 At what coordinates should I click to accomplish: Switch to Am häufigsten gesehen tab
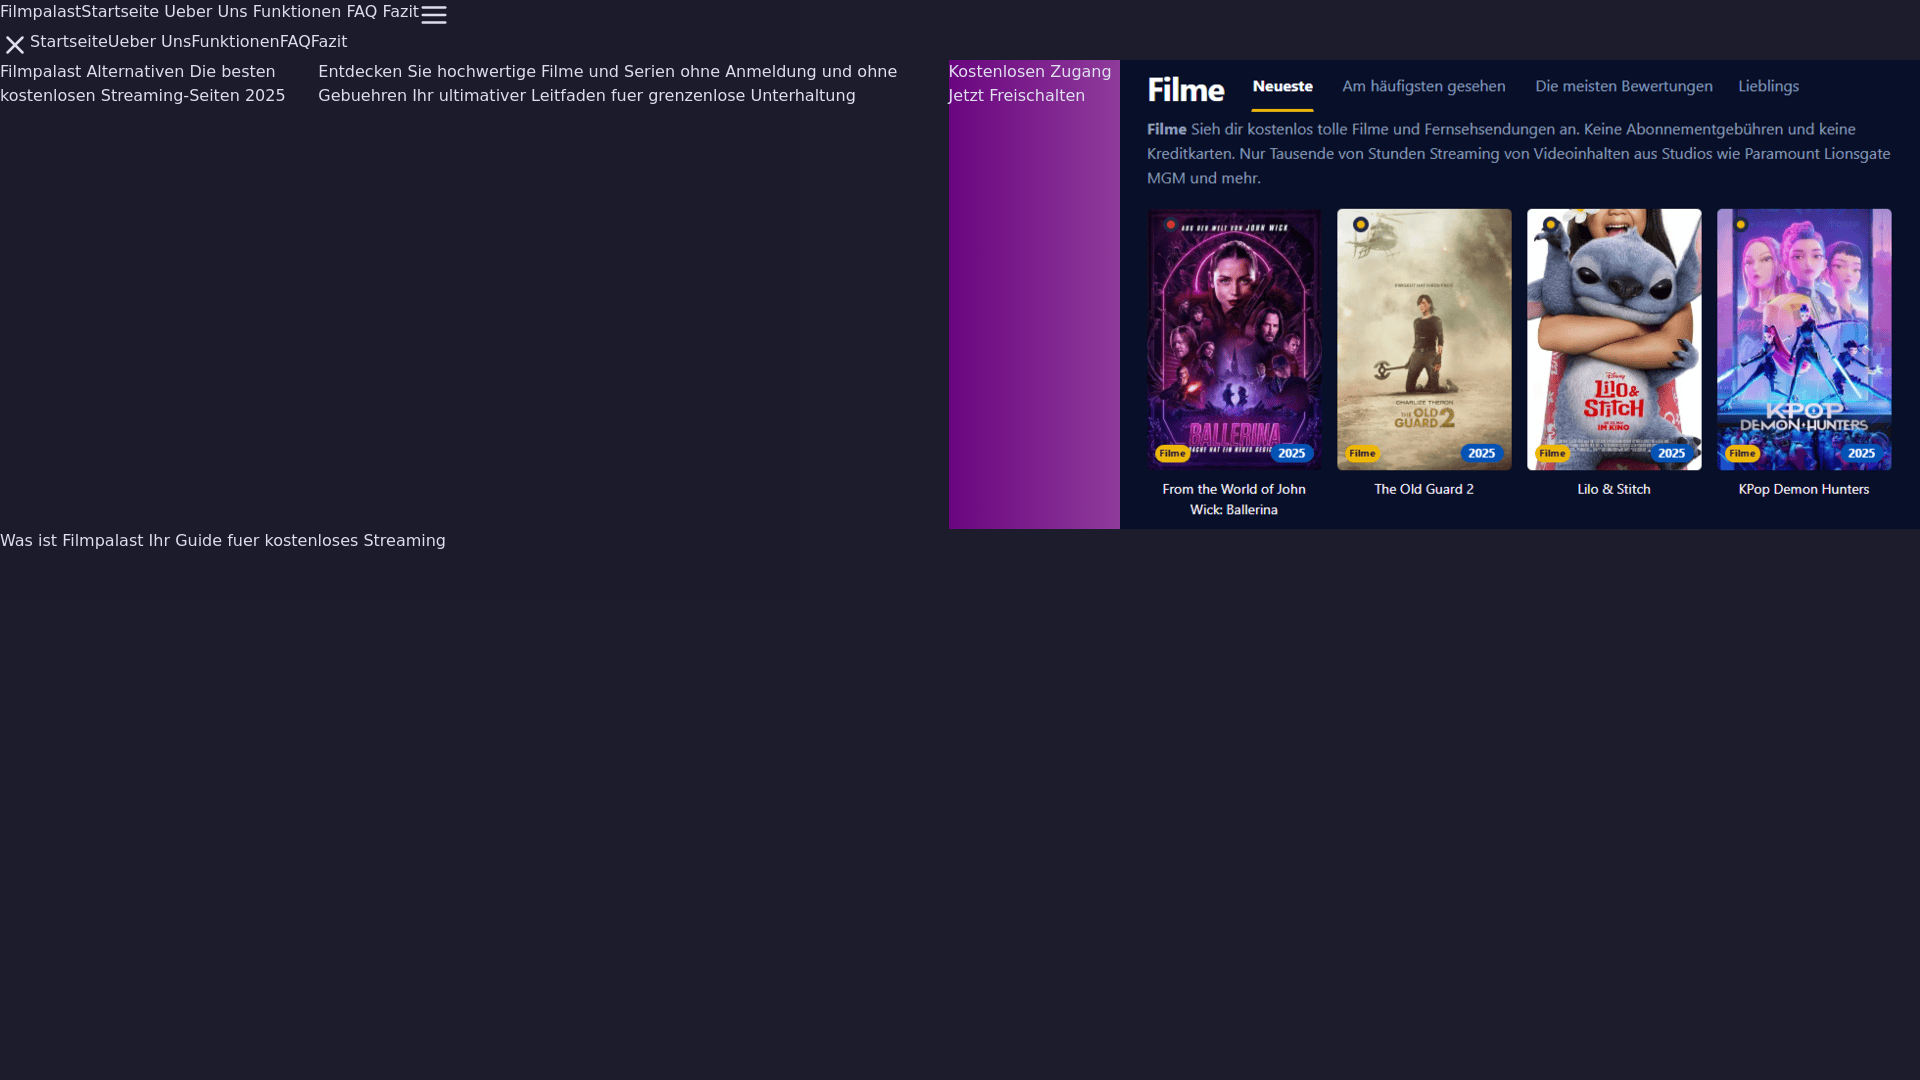click(1424, 87)
